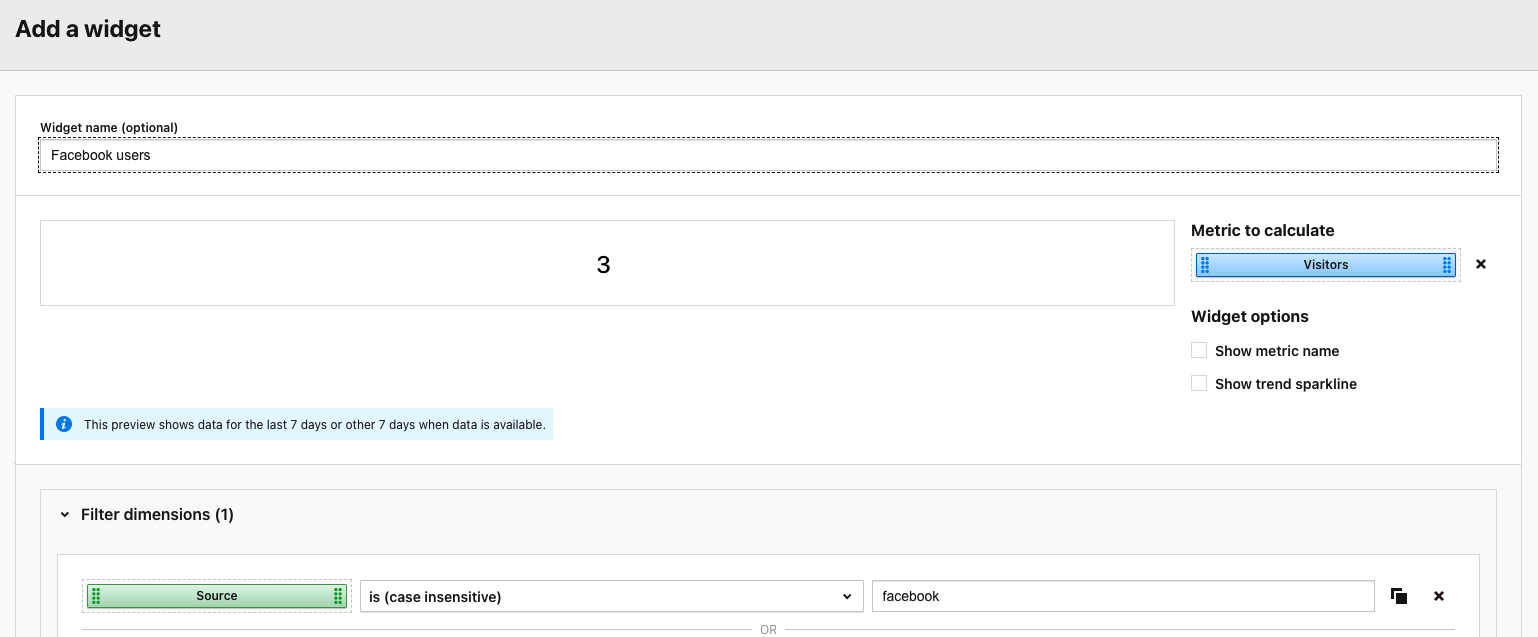Click the left drag handle on Source

(x=96, y=596)
